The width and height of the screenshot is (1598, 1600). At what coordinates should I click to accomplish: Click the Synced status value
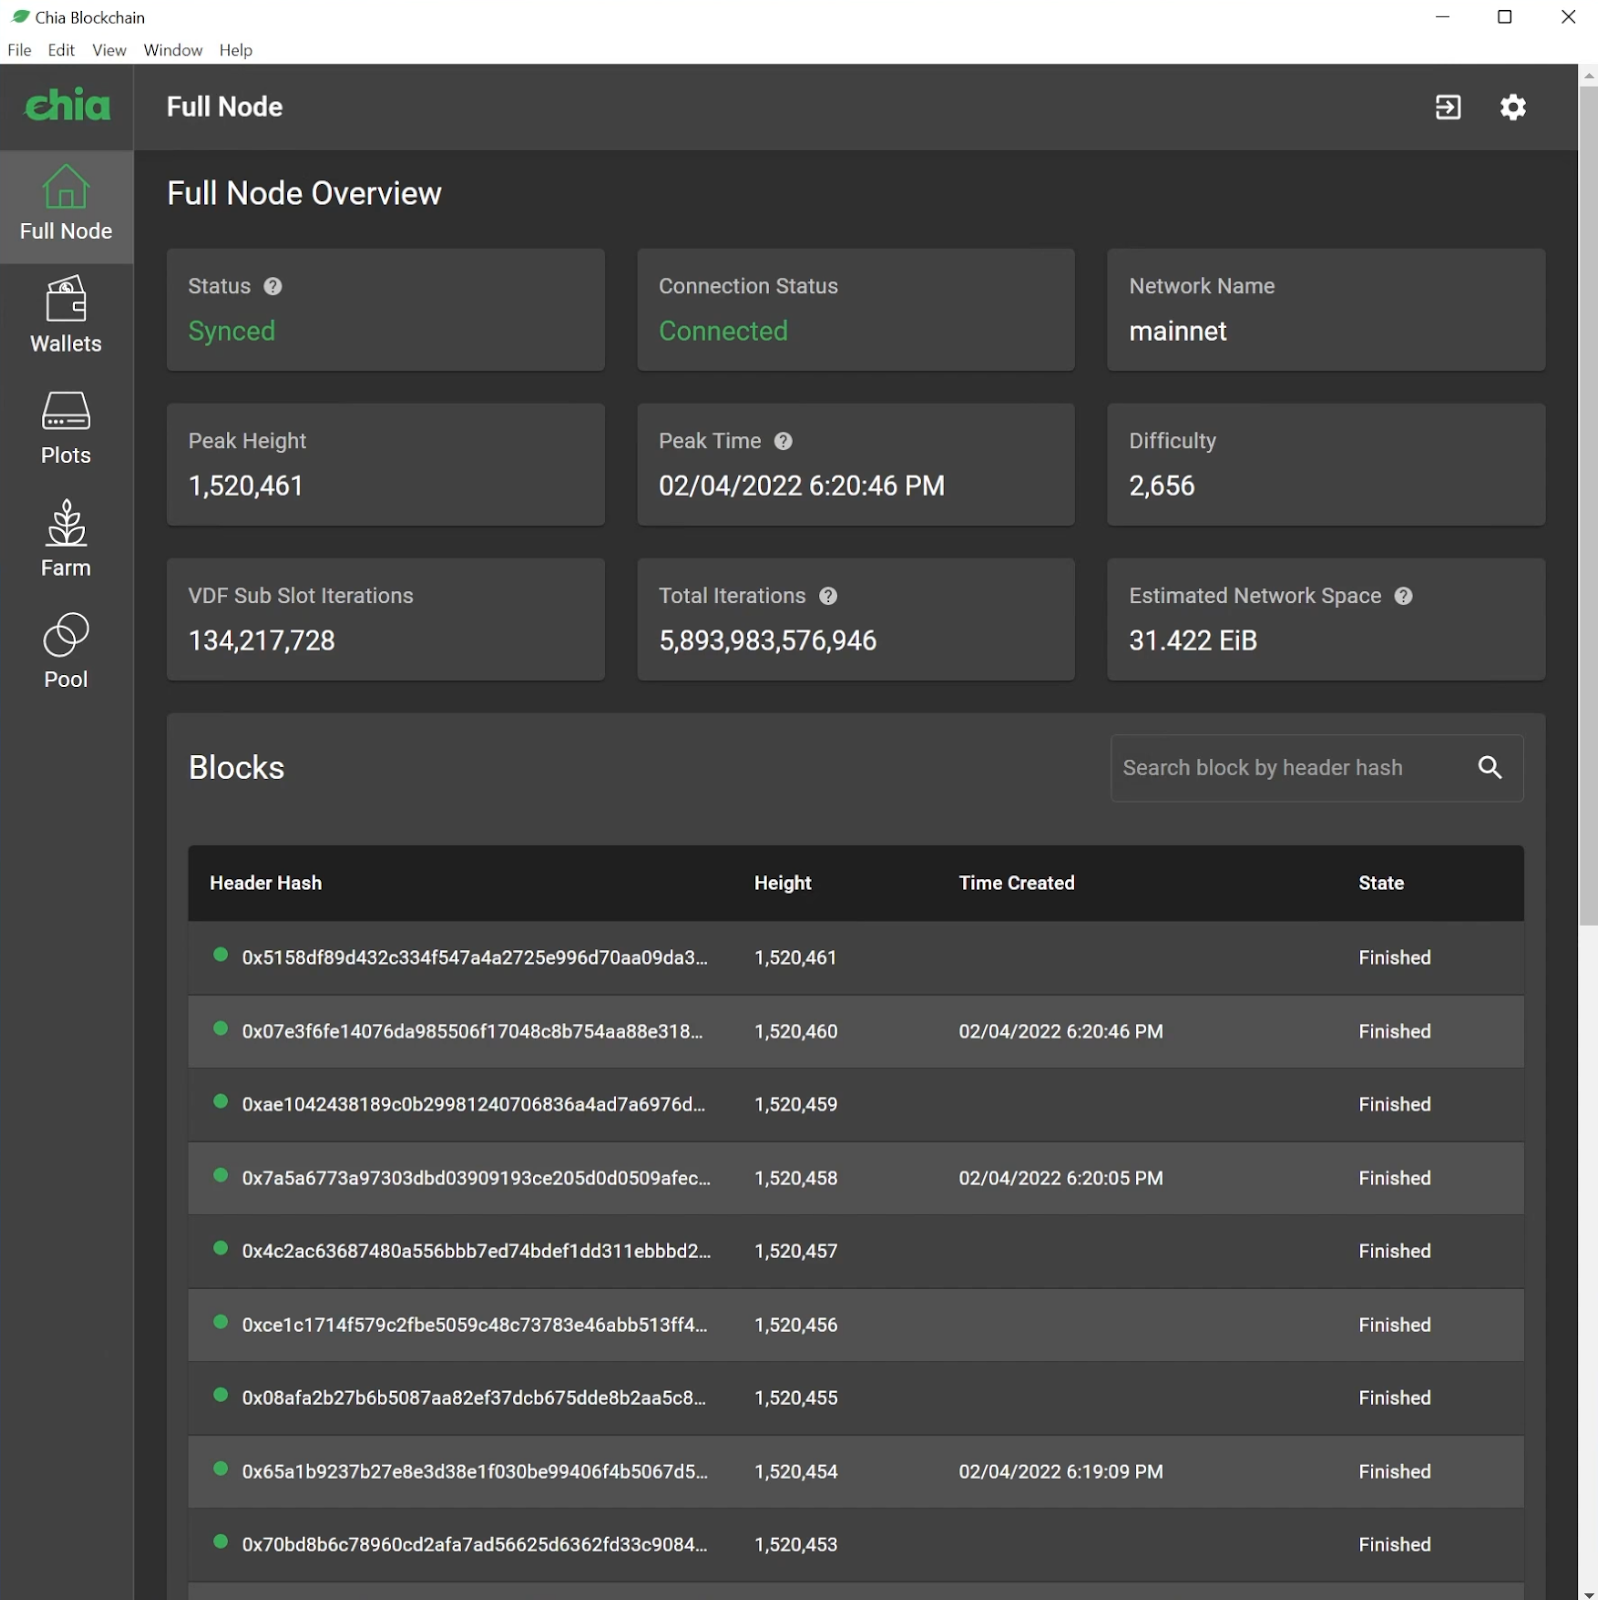coord(232,331)
